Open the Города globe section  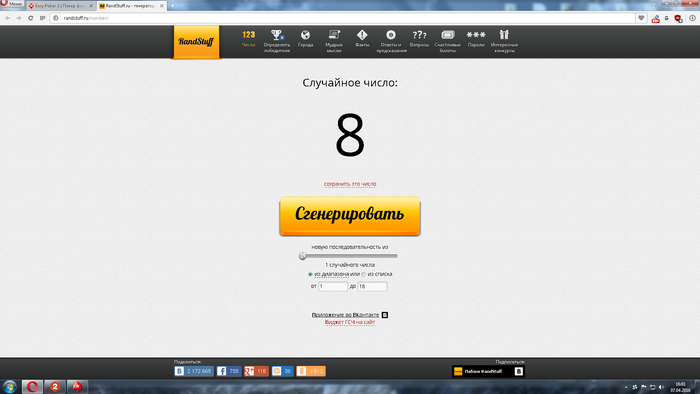coord(305,39)
